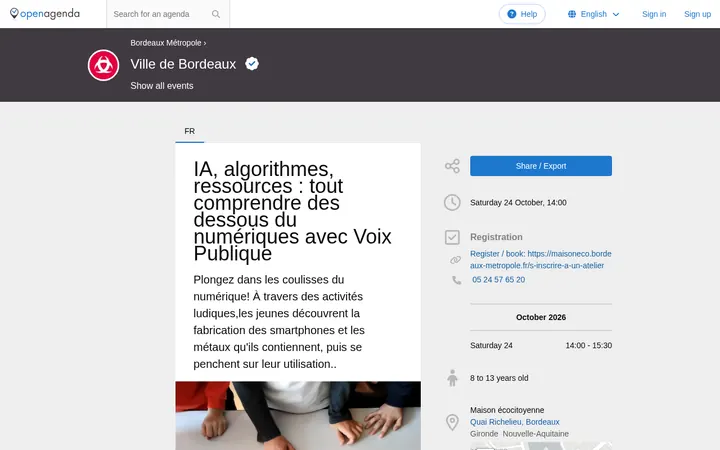Click the Saturday 24 October, 14:00 text

[x=518, y=202]
